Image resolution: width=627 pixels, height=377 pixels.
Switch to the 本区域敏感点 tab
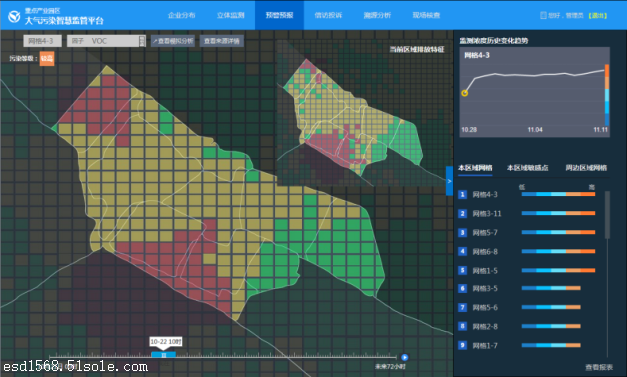point(527,168)
